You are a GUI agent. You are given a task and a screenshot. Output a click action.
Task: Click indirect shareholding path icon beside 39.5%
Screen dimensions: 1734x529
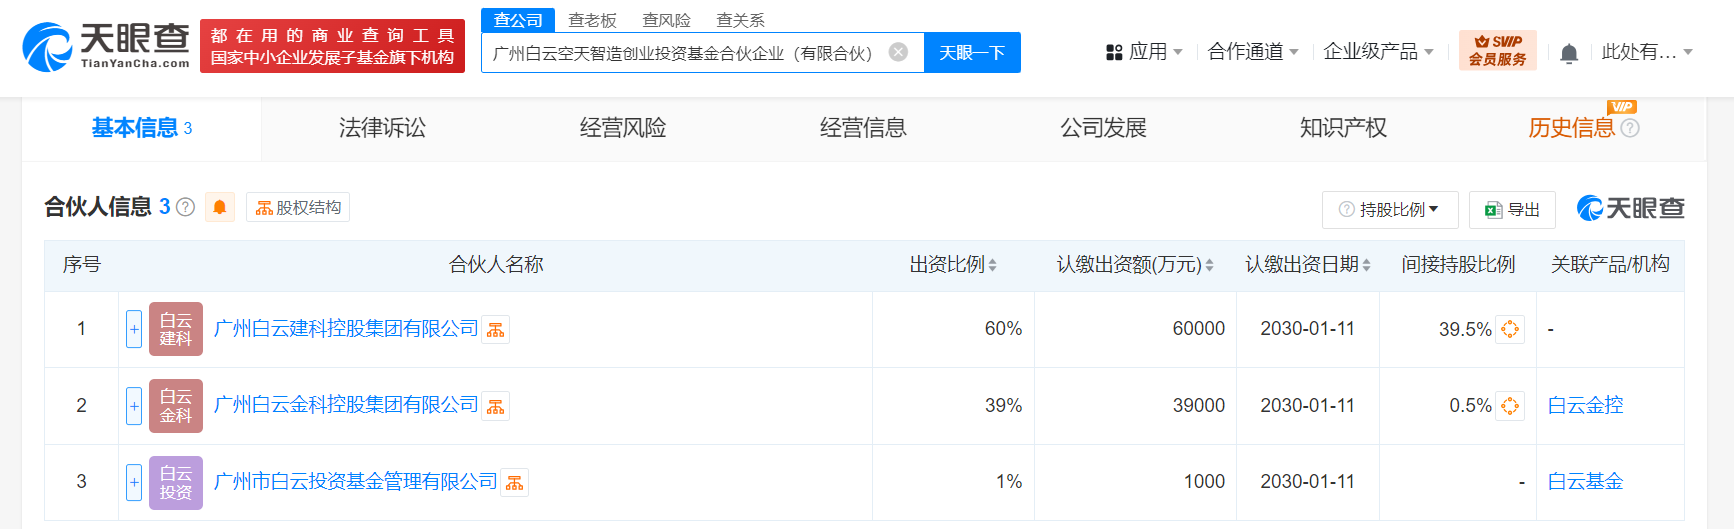(x=1510, y=329)
